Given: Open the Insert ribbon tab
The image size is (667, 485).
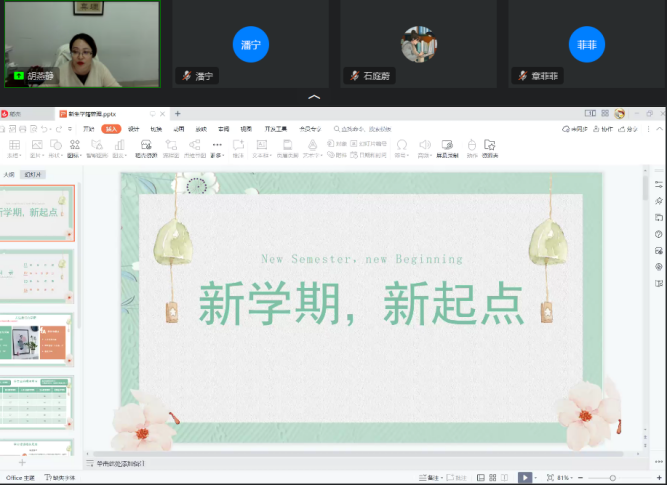Looking at the screenshot, I should [111, 128].
